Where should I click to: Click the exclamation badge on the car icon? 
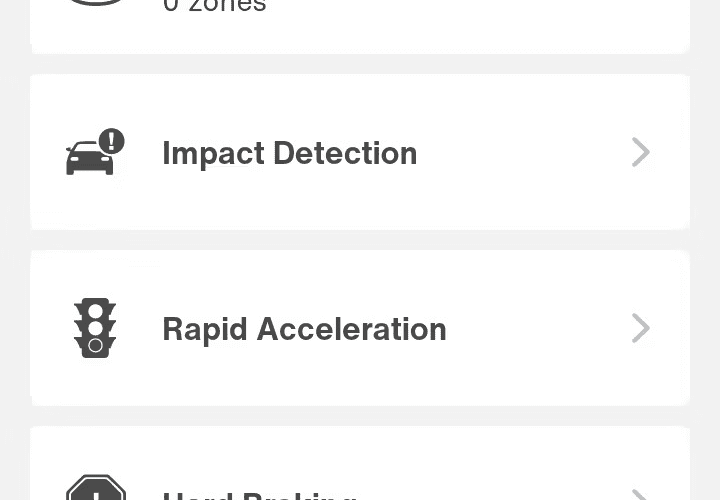click(x=112, y=140)
